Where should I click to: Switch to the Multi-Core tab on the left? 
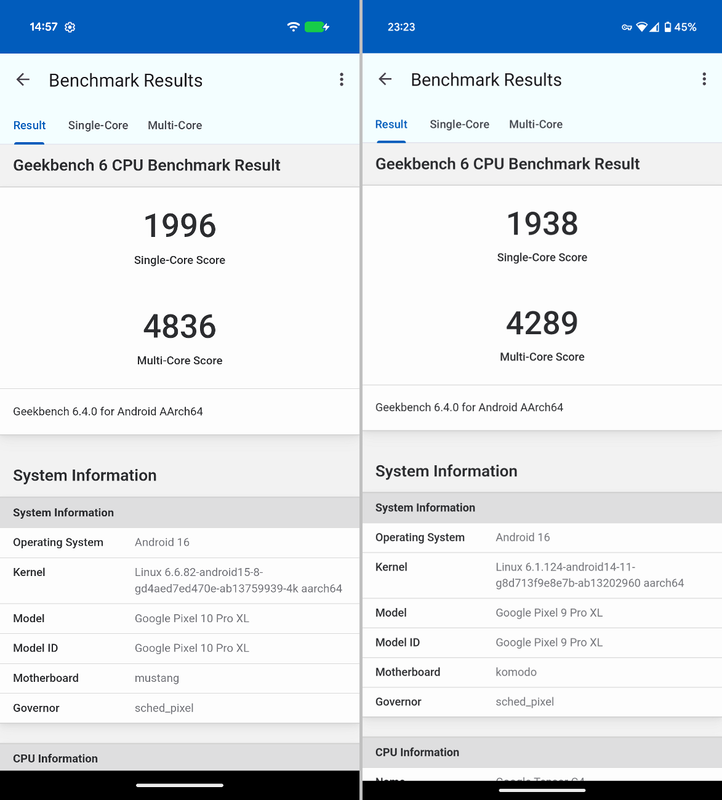pyautogui.click(x=174, y=126)
